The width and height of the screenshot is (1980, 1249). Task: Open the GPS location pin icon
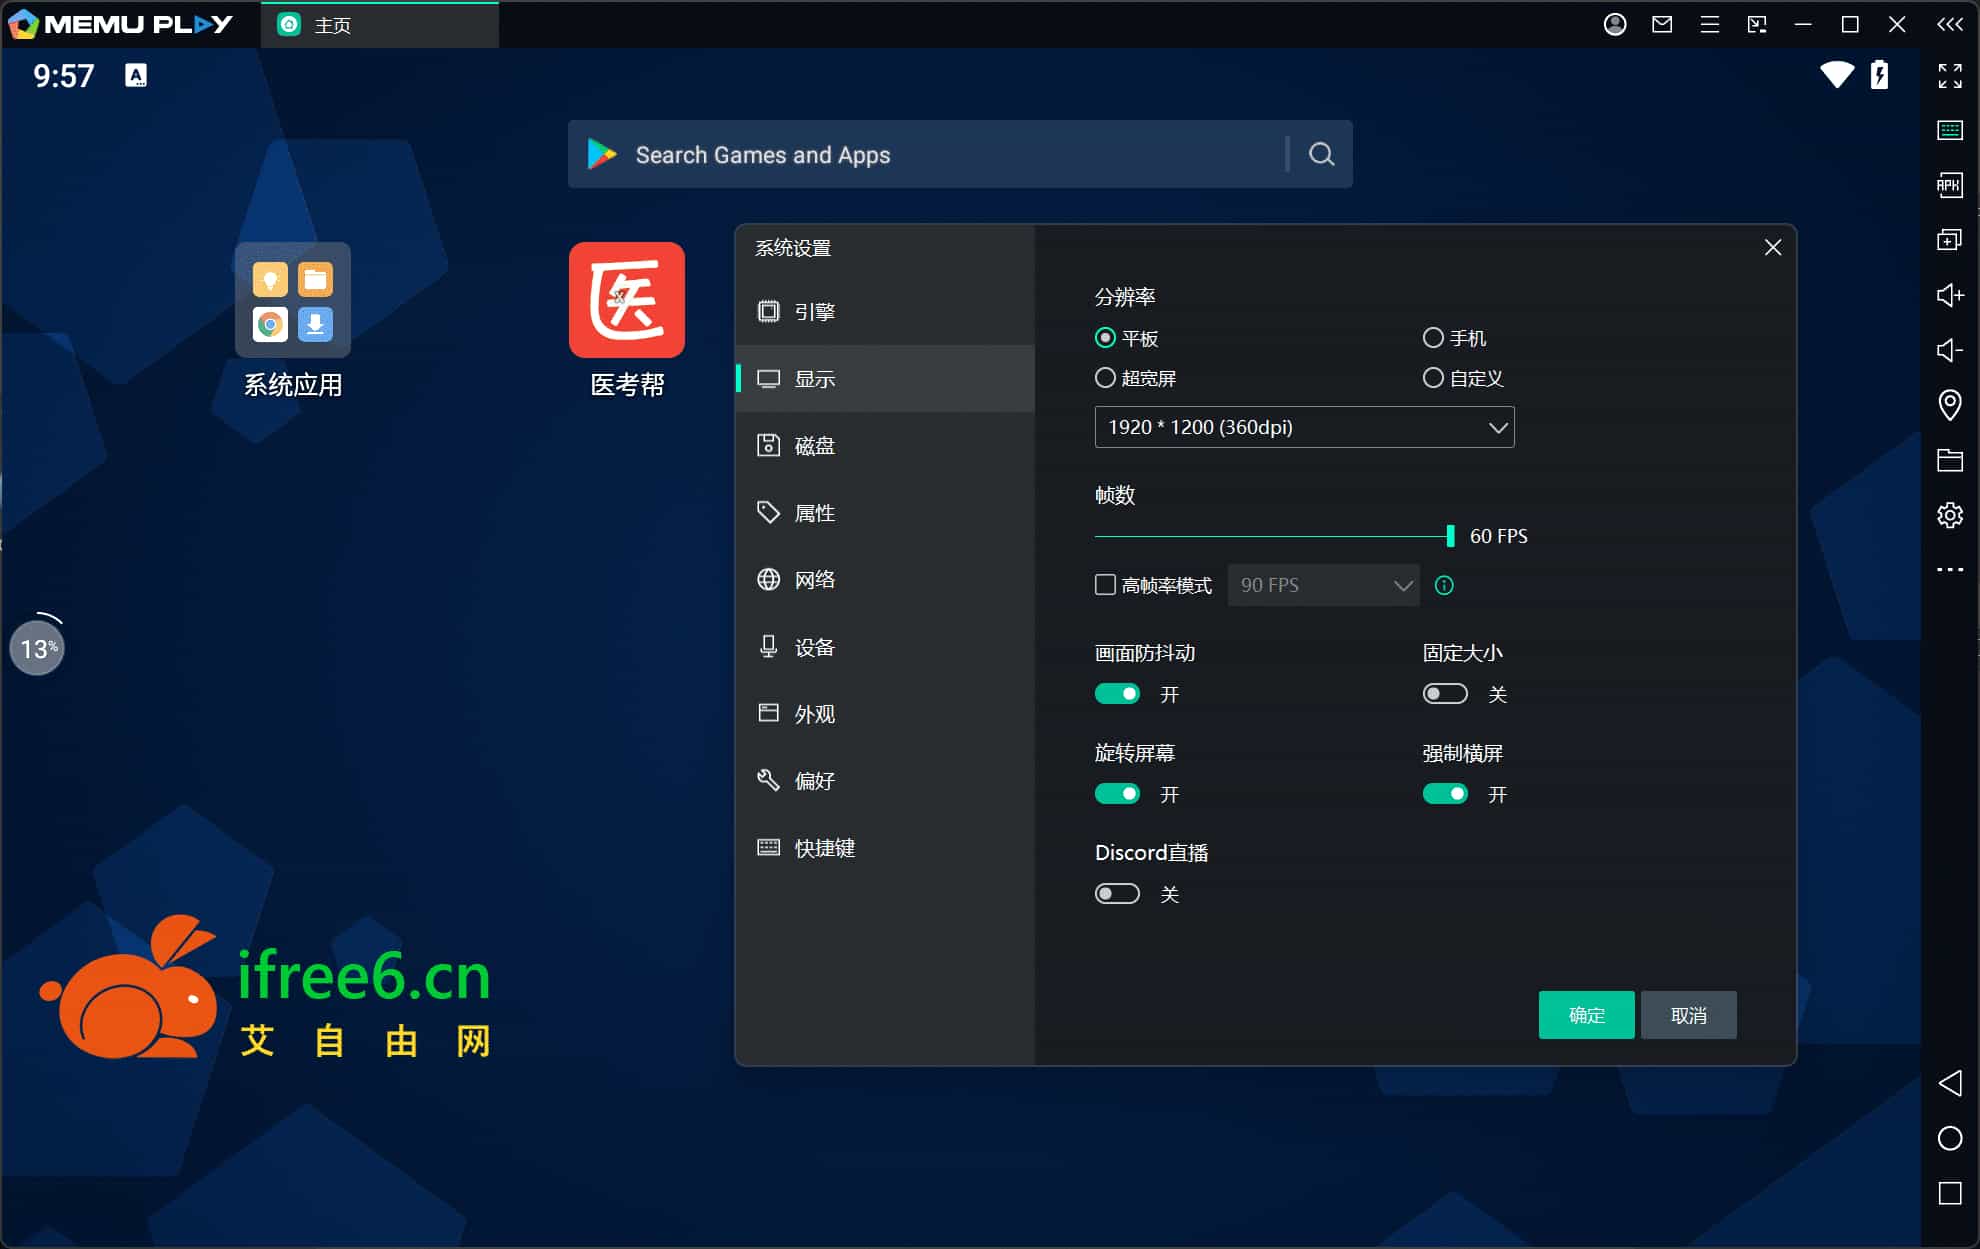point(1949,405)
